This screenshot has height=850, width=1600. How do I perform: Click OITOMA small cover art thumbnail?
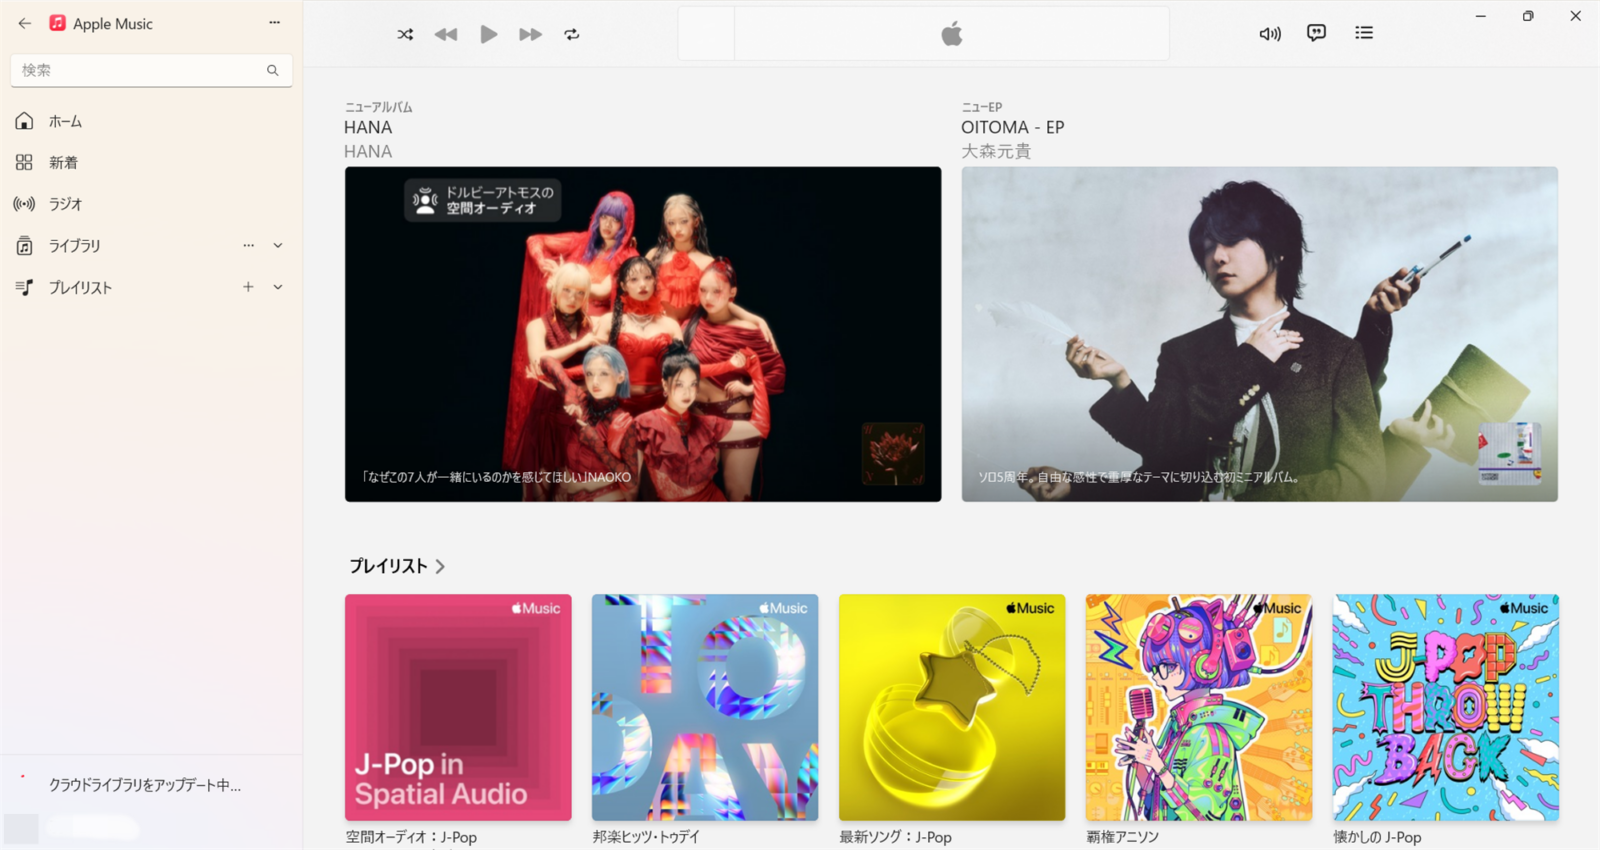(1510, 454)
